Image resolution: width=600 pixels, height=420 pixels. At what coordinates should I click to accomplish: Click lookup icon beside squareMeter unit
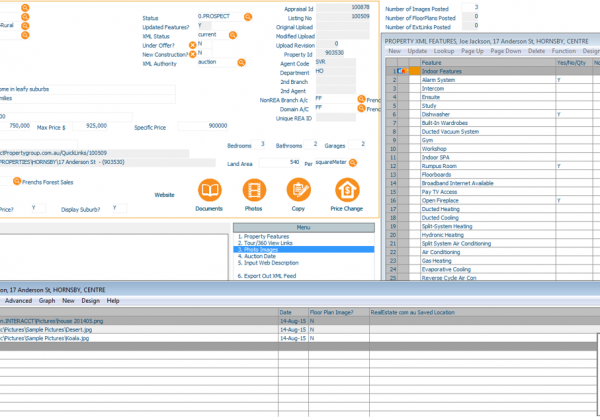click(x=353, y=163)
